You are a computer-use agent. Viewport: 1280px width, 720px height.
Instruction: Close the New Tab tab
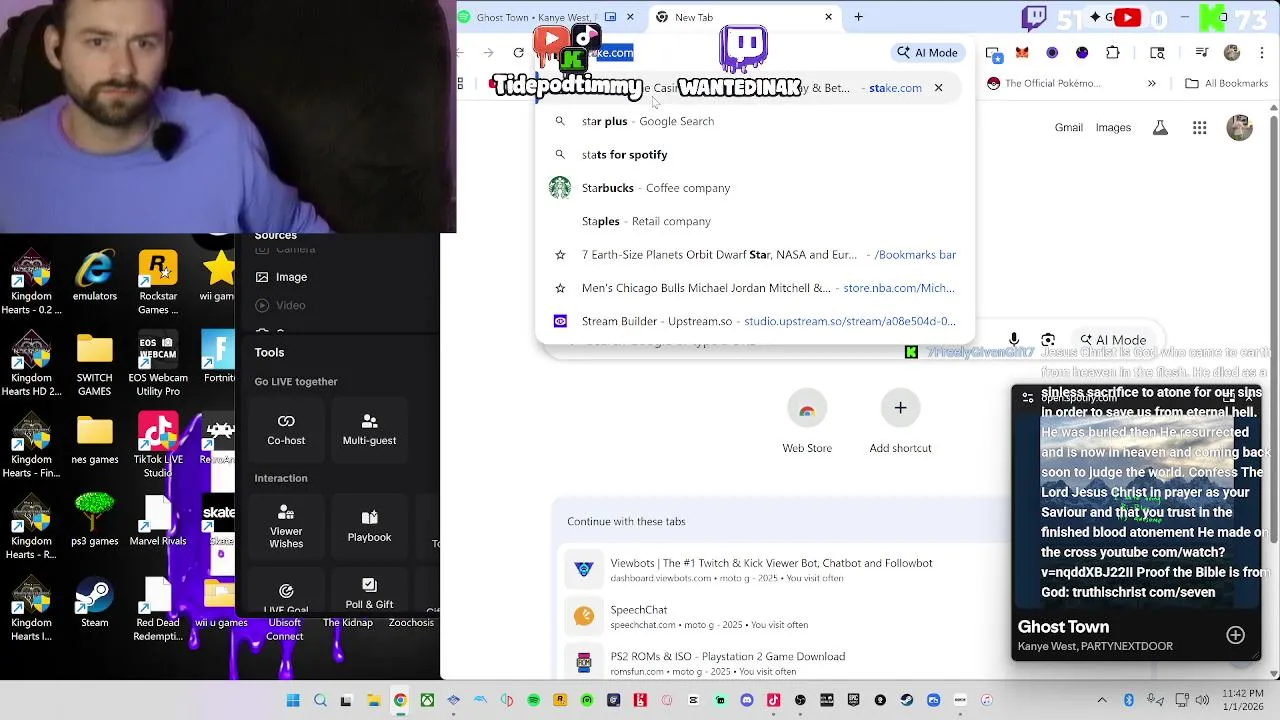pyautogui.click(x=828, y=17)
